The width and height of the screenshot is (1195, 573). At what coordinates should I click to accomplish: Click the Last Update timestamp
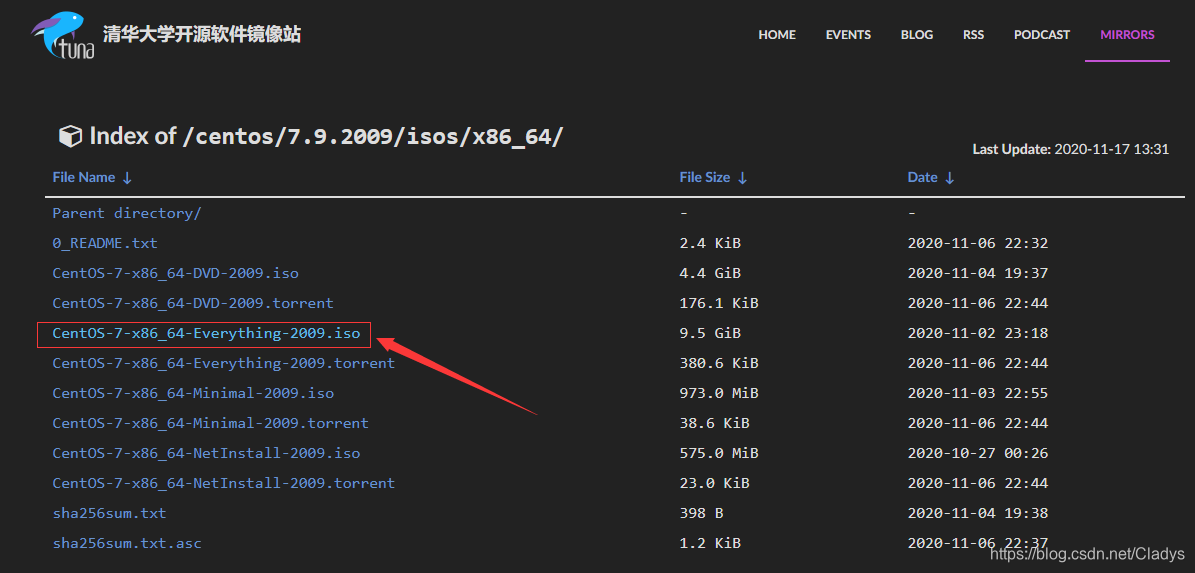coord(1071,149)
